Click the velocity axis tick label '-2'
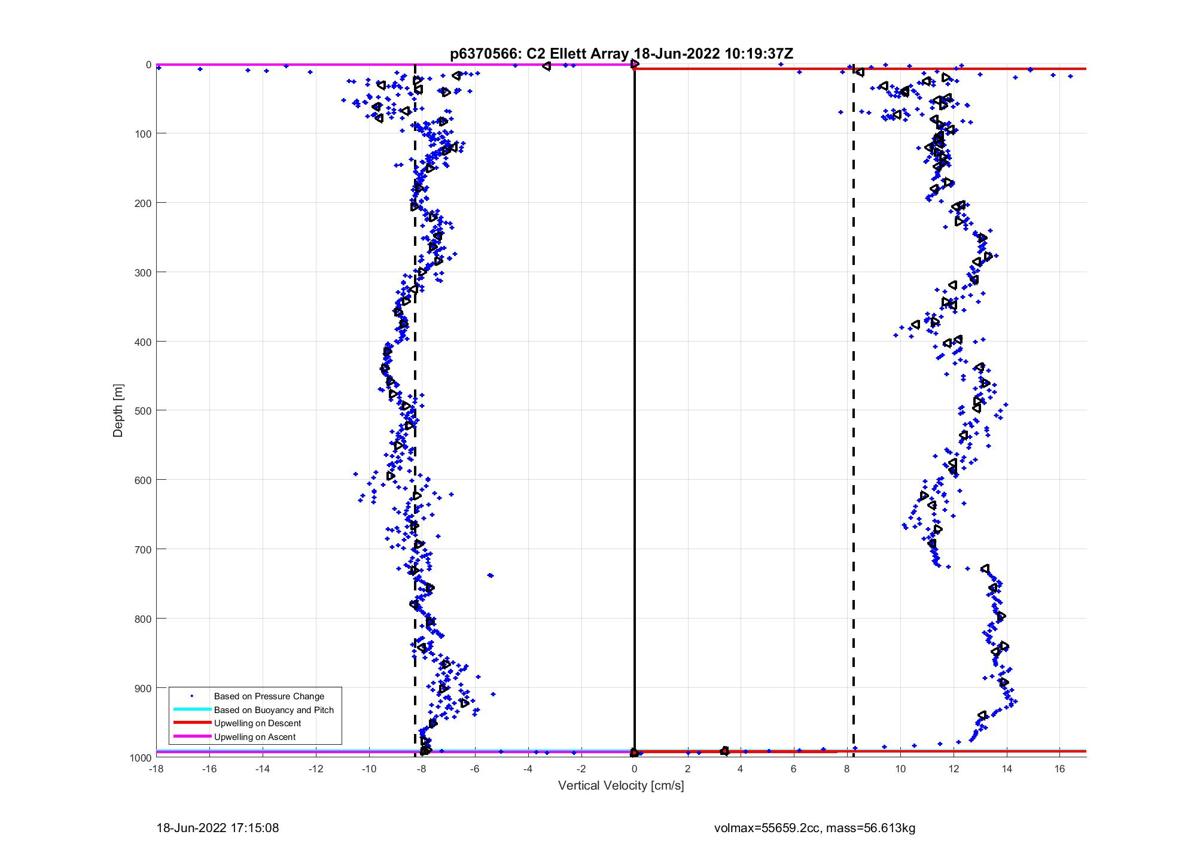This screenshot has height=851, width=1200. click(581, 769)
